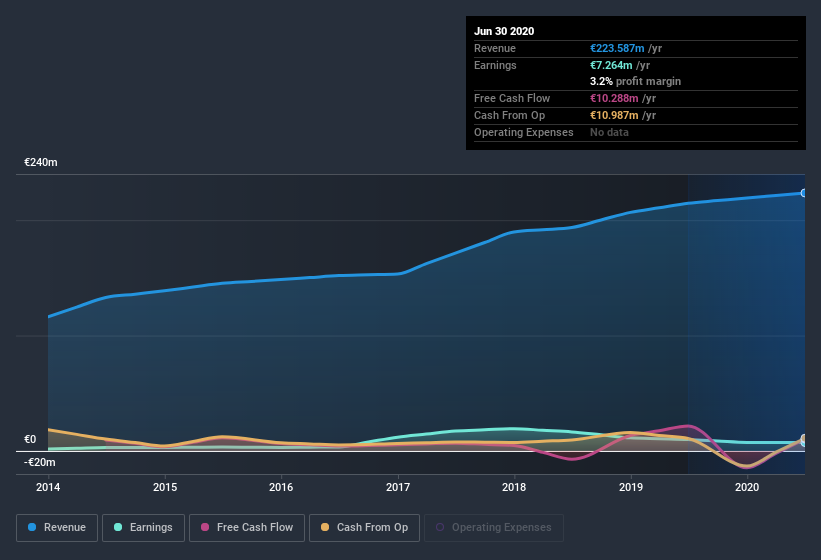Screen dimensions: 821x560
Task: Click the hollow Operating Expenses legend circle
Action: tap(440, 527)
